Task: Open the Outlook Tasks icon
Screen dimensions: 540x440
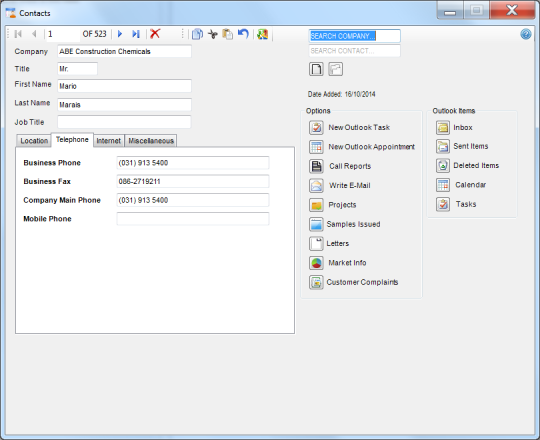Action: [x=443, y=204]
